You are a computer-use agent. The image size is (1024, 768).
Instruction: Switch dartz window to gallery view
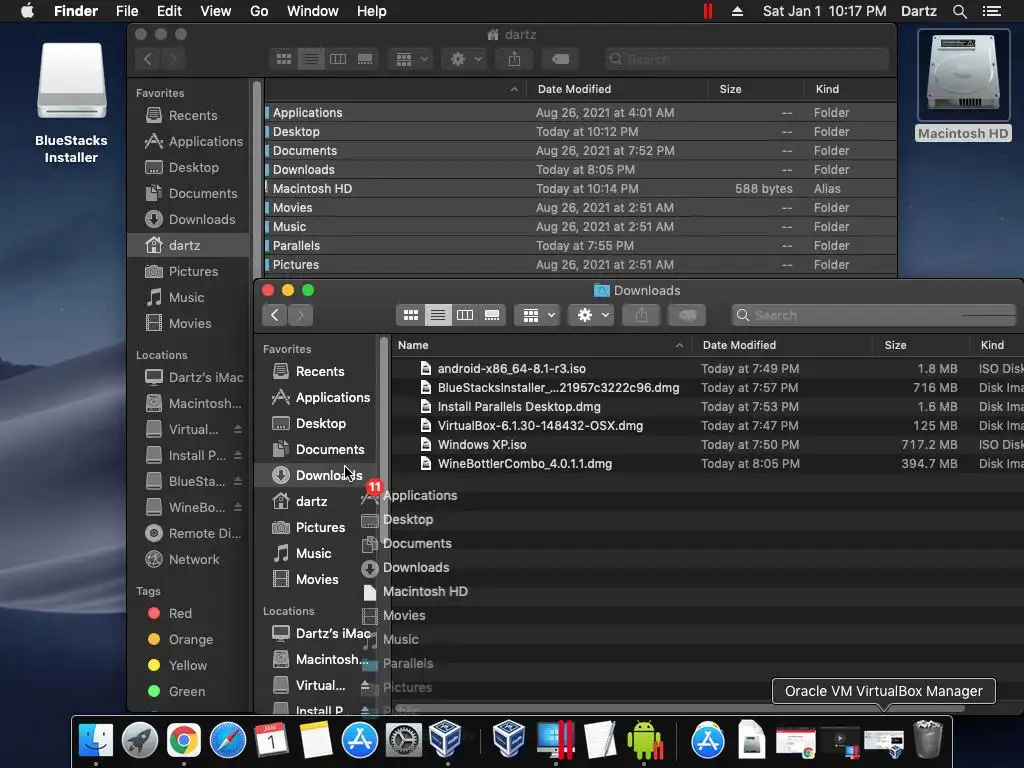click(x=365, y=59)
